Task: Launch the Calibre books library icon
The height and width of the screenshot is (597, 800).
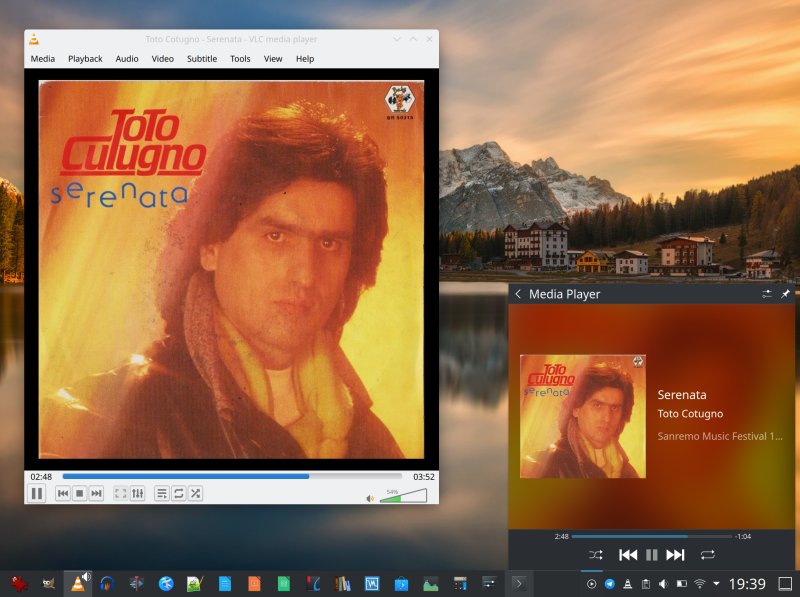Action: pyautogui.click(x=343, y=583)
